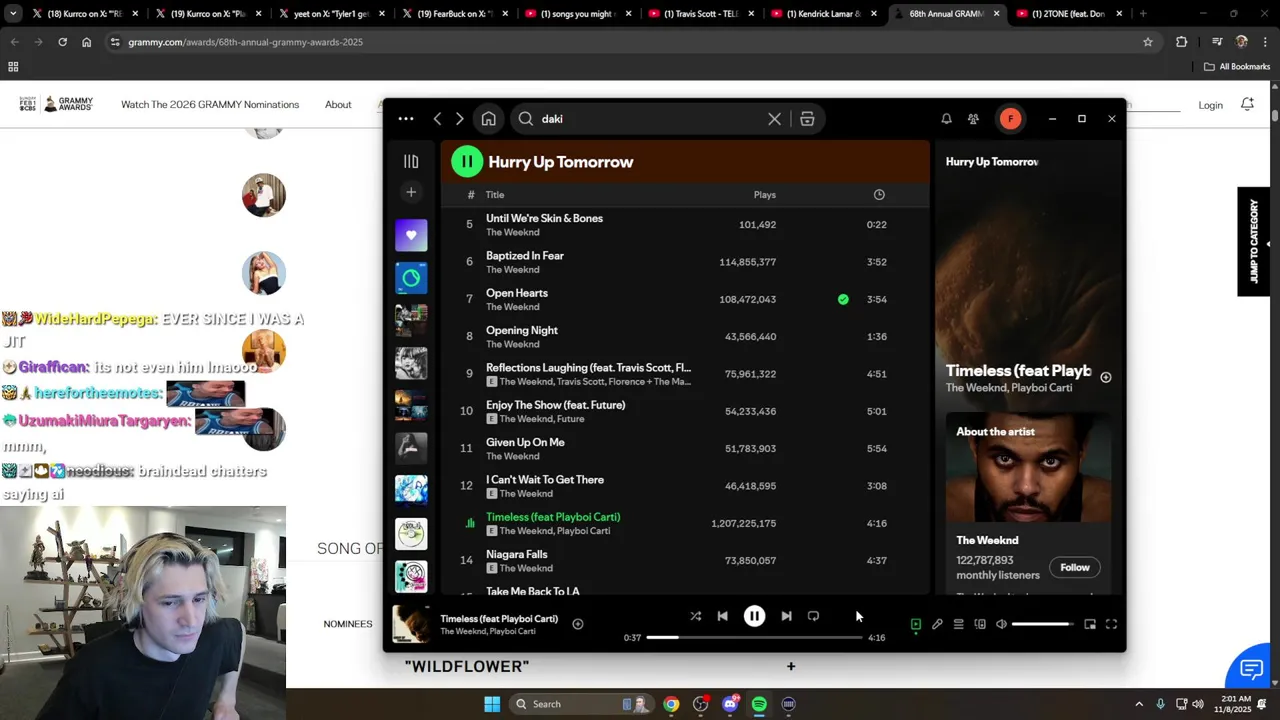This screenshot has width=1280, height=720.
Task: Open the Spotify profile avatar menu
Action: (1010, 119)
